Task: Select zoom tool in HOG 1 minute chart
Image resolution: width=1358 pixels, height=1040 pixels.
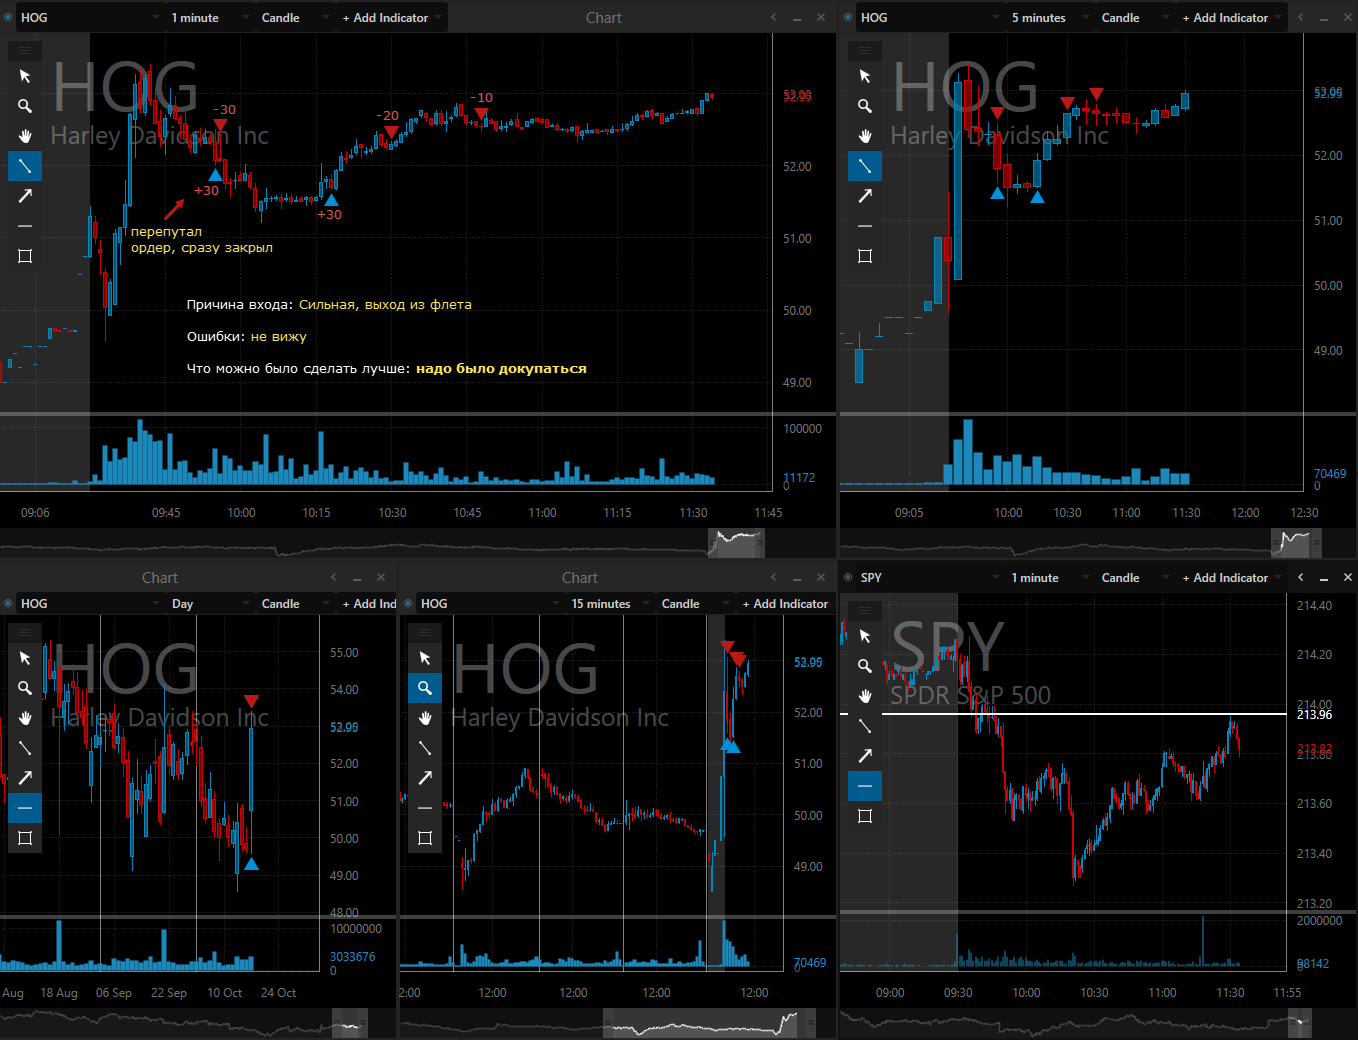Action: (25, 106)
